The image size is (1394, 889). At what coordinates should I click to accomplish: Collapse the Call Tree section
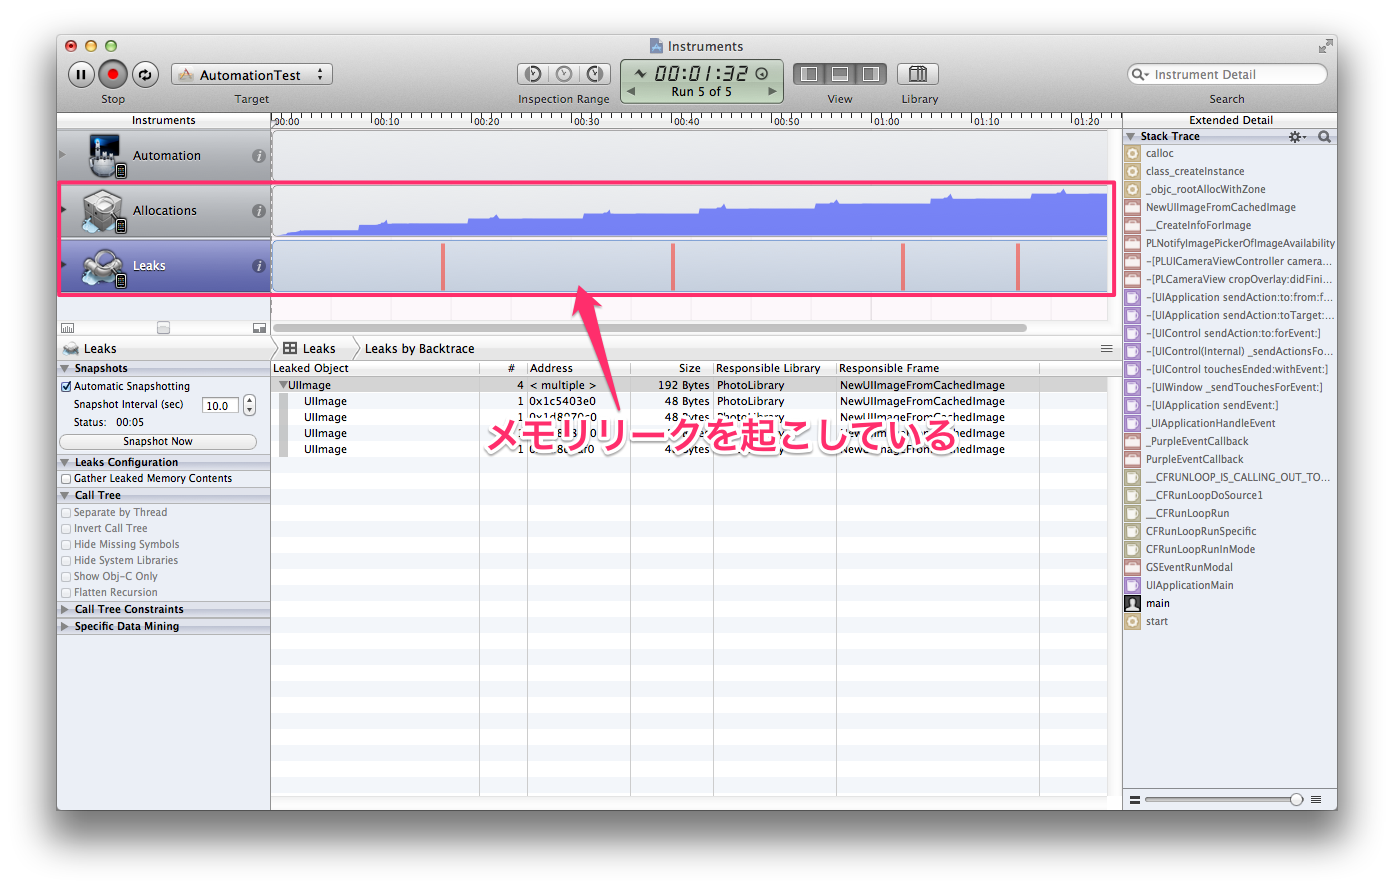64,495
